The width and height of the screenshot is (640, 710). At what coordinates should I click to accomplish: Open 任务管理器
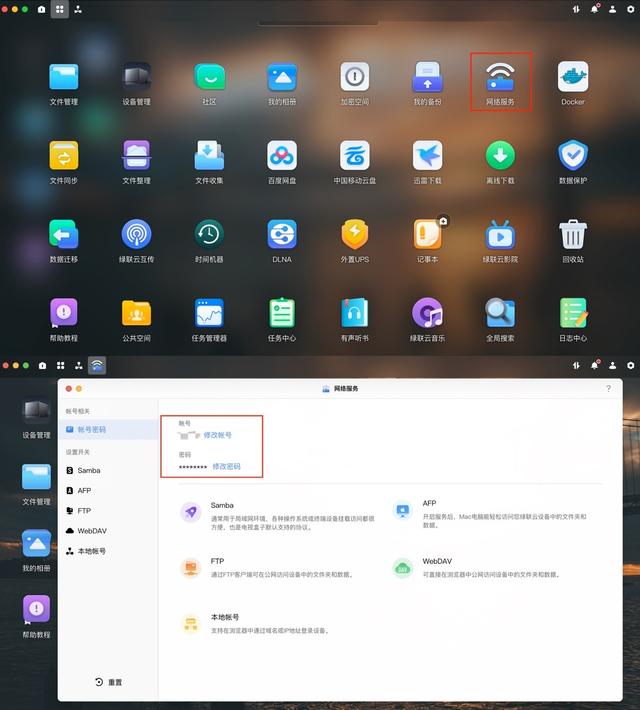(209, 318)
